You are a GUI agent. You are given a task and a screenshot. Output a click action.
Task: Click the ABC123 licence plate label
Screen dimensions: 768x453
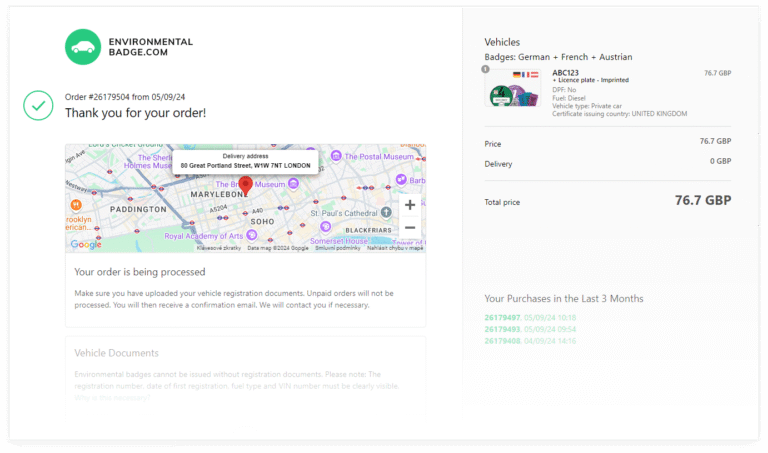pyautogui.click(x=565, y=72)
